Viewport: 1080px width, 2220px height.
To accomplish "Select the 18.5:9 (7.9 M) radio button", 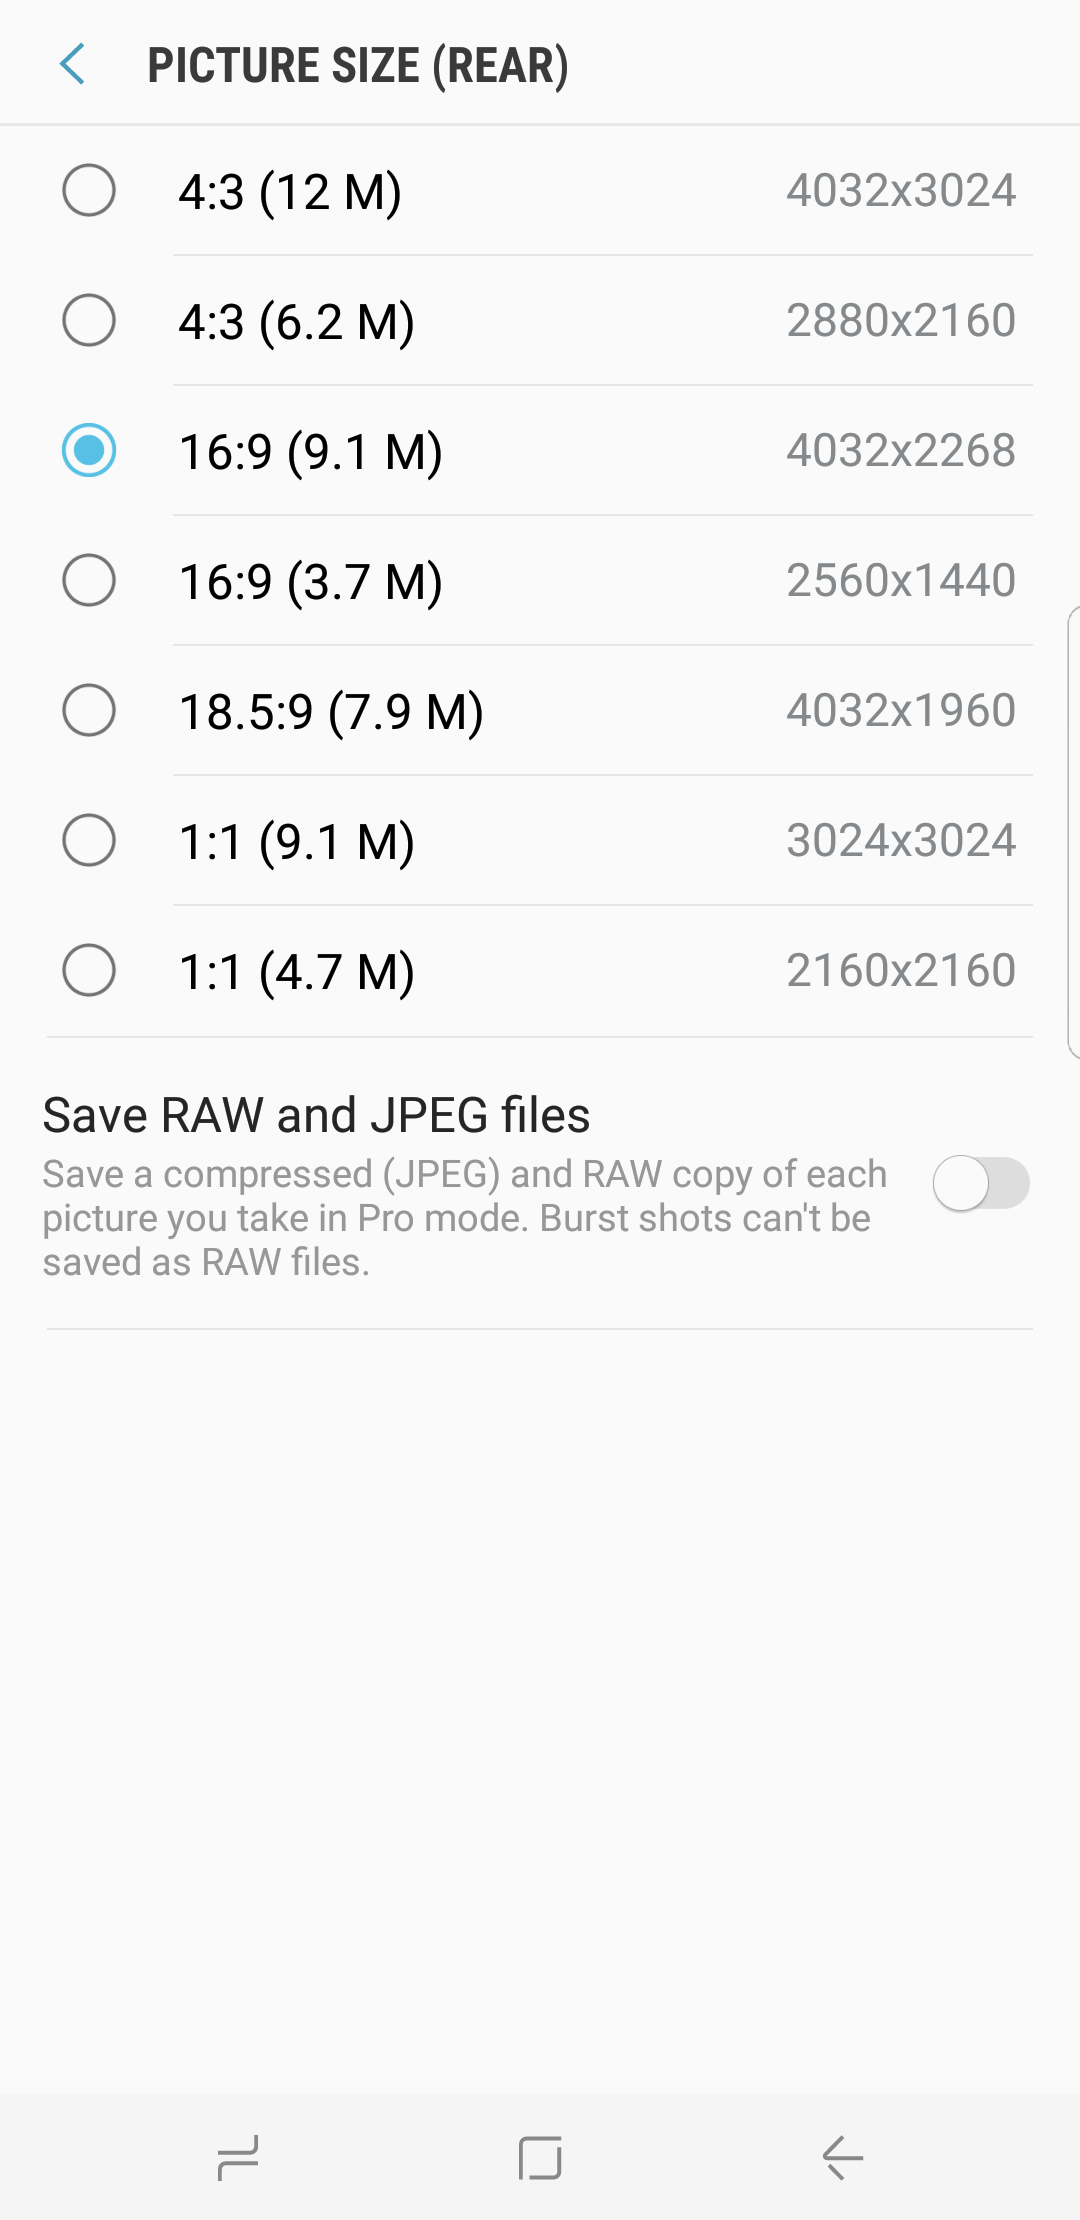I will 89,710.
